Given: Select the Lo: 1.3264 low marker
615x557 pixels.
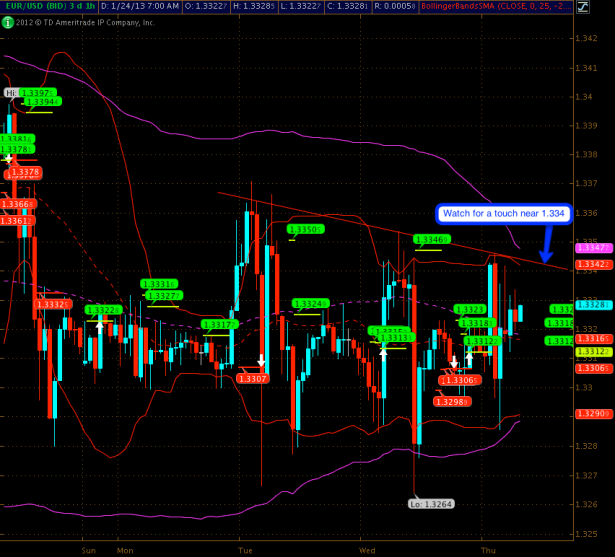Looking at the screenshot, I should tap(432, 504).
